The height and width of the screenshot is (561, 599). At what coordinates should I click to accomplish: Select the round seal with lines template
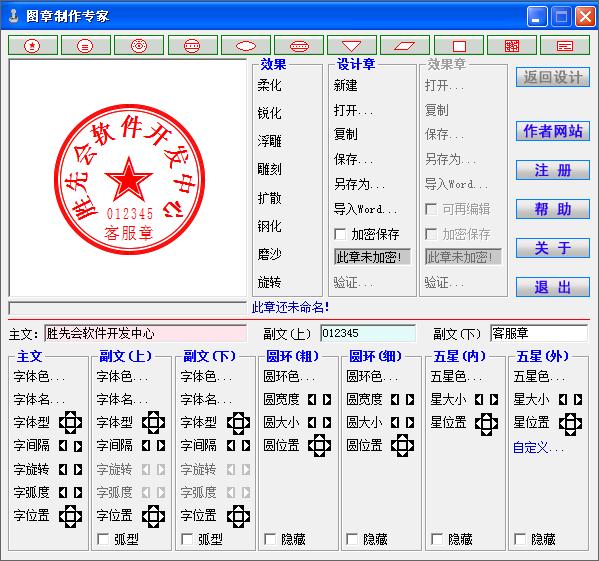click(86, 46)
